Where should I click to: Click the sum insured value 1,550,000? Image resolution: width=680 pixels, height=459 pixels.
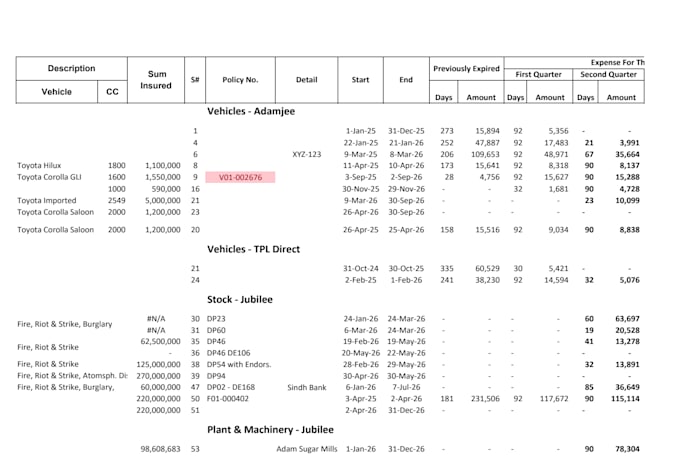click(163, 177)
